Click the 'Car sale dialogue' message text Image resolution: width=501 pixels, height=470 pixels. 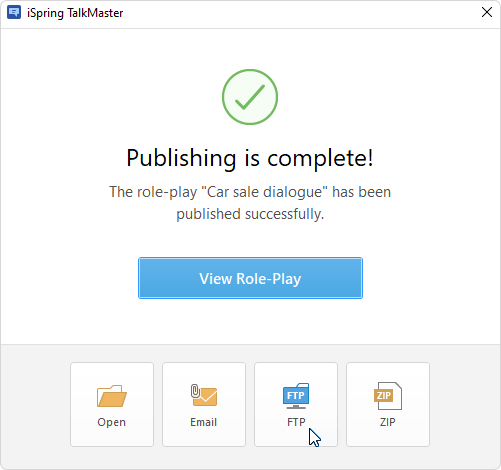[265, 192]
